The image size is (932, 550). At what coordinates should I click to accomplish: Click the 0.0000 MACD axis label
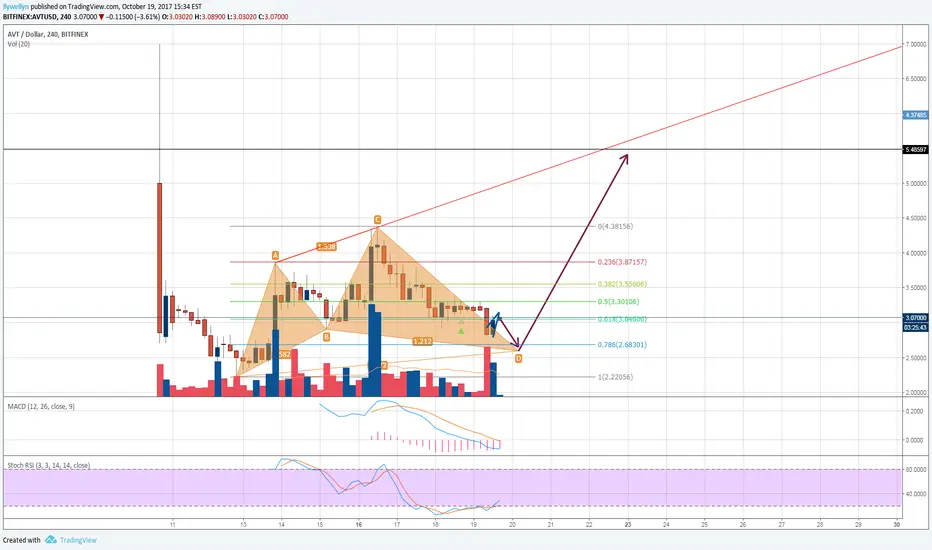click(x=915, y=441)
